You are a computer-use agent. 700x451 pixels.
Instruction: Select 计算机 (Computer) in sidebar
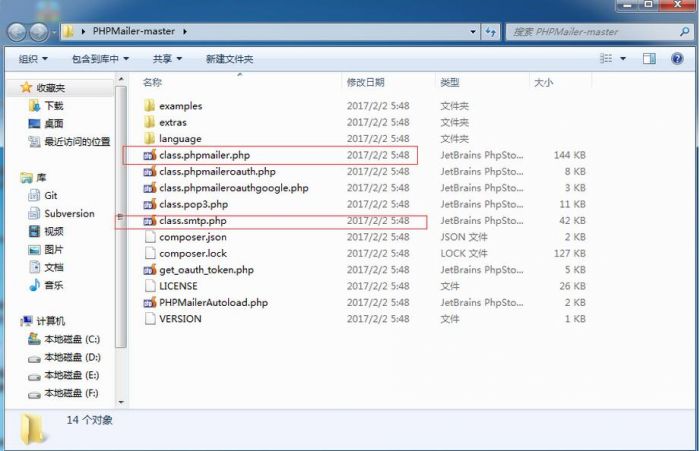43,321
